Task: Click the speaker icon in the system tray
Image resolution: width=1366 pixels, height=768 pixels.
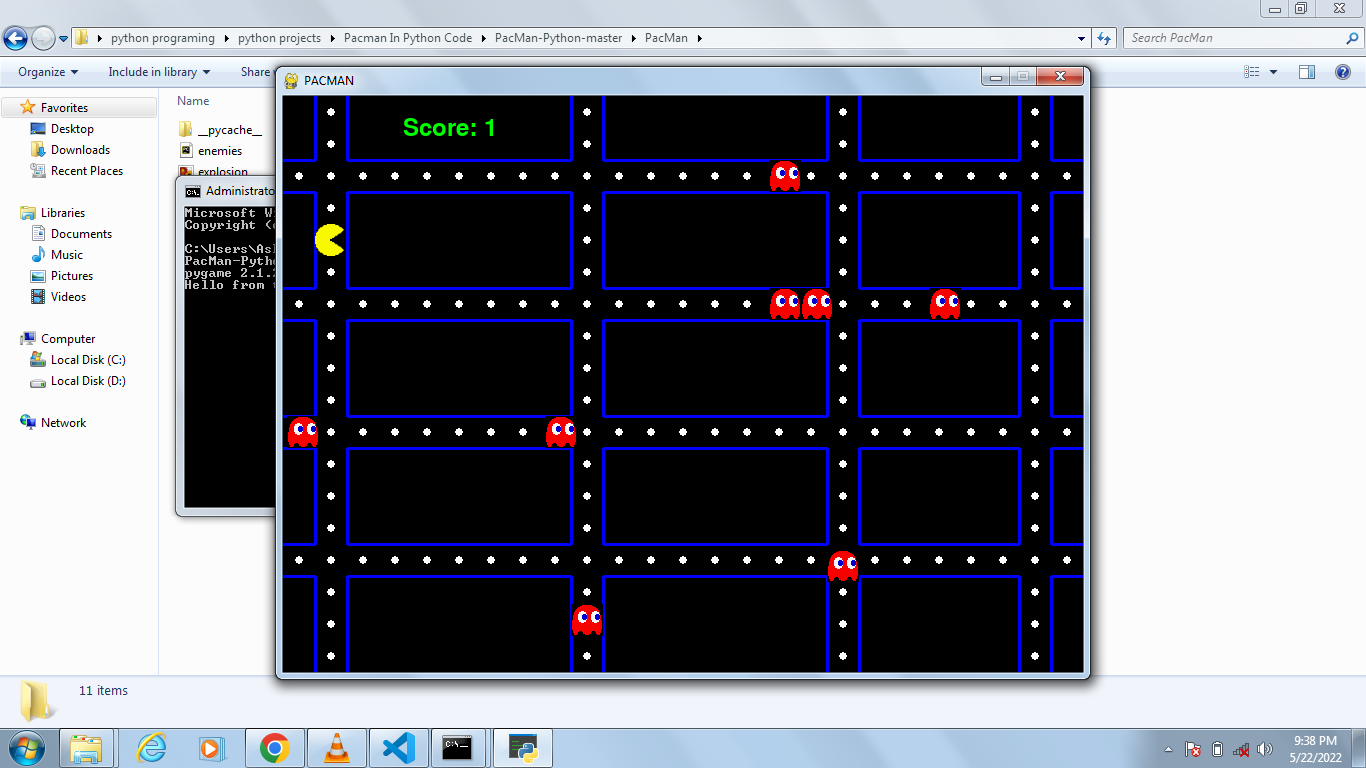Action: tap(1265, 747)
